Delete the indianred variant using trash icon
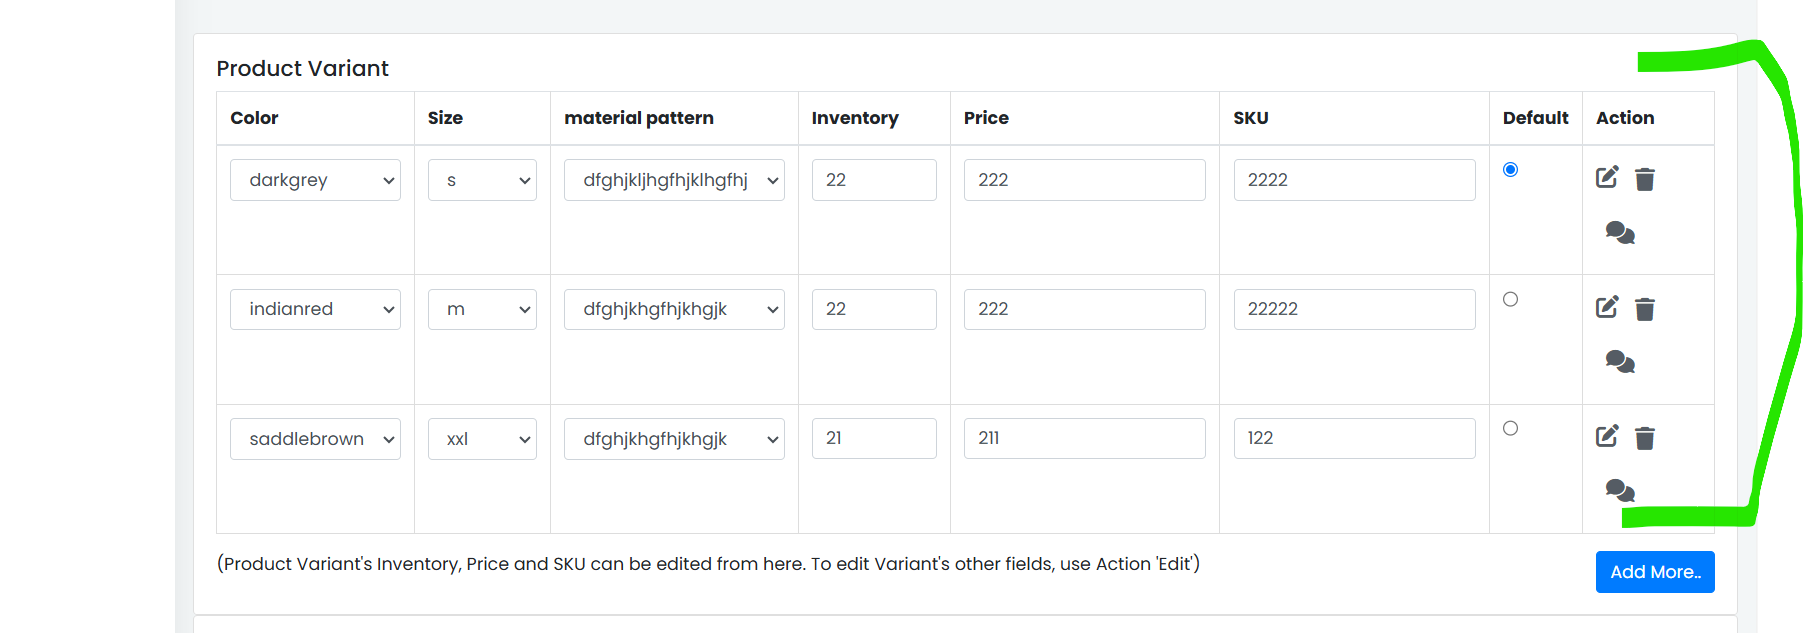Image resolution: width=1805 pixels, height=633 pixels. click(1645, 309)
